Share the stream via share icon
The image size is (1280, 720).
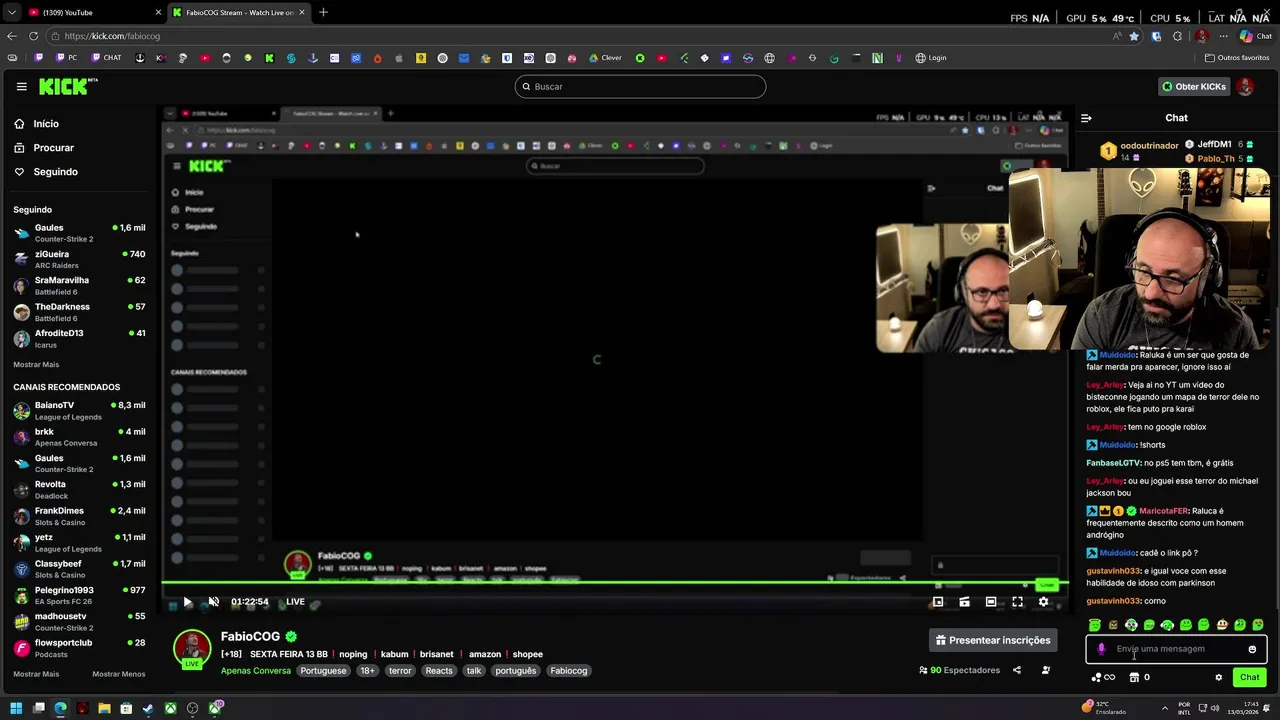tap(1016, 670)
